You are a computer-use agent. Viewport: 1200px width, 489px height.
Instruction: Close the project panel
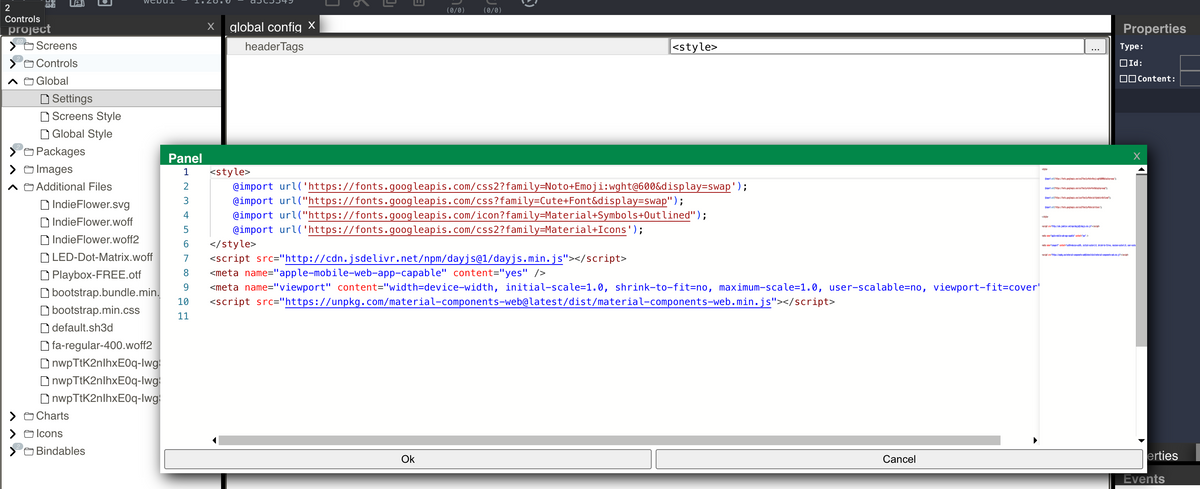210,26
